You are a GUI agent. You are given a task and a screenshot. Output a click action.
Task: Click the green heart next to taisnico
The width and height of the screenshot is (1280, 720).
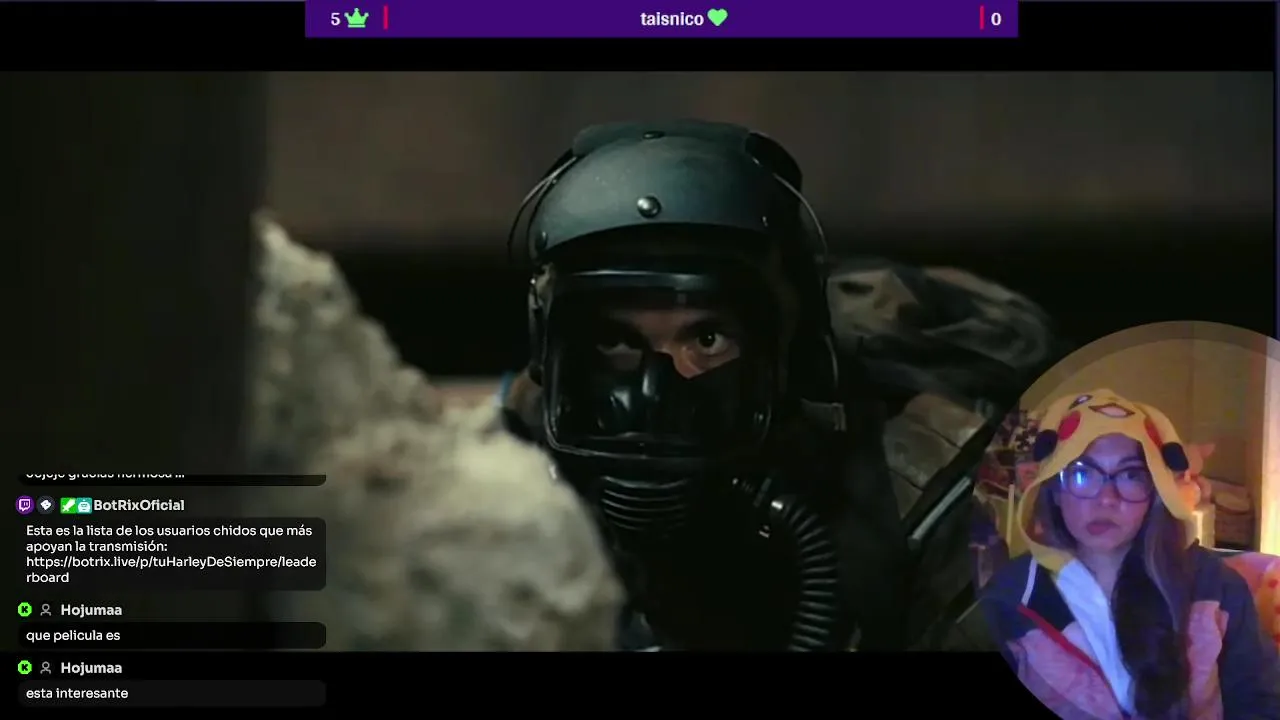(x=717, y=18)
